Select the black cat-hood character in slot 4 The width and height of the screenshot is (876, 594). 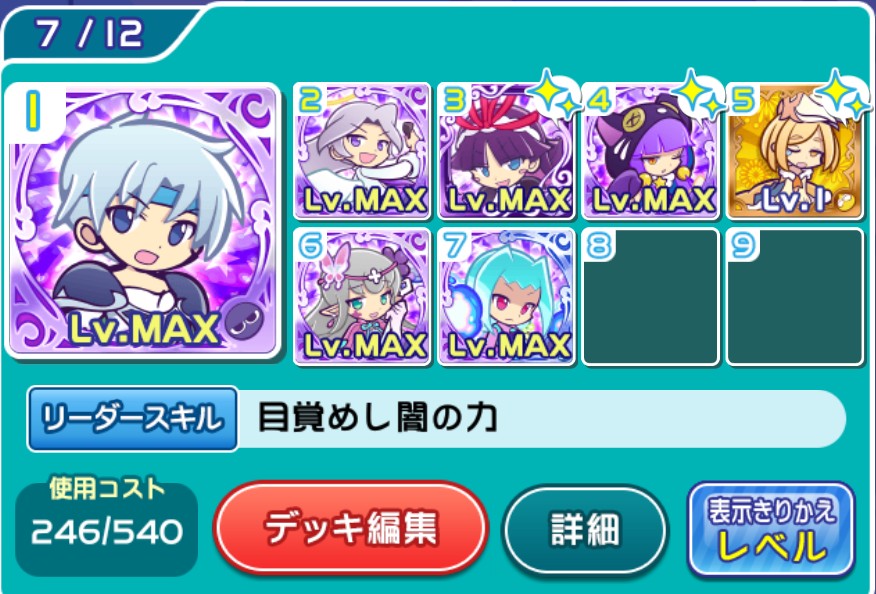pyautogui.click(x=651, y=151)
